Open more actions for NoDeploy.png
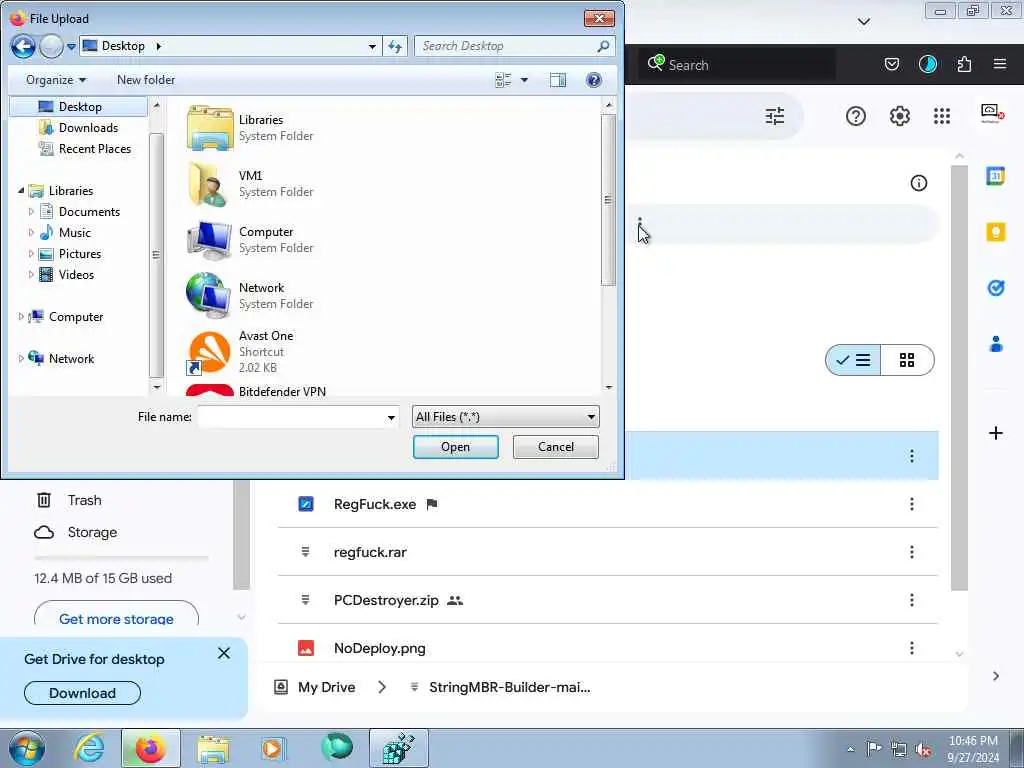Viewport: 1024px width, 768px height. pos(912,648)
